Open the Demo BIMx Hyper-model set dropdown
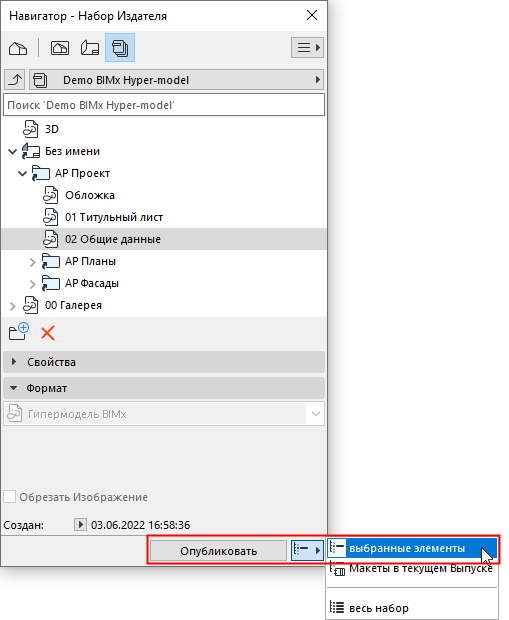 coord(176,80)
